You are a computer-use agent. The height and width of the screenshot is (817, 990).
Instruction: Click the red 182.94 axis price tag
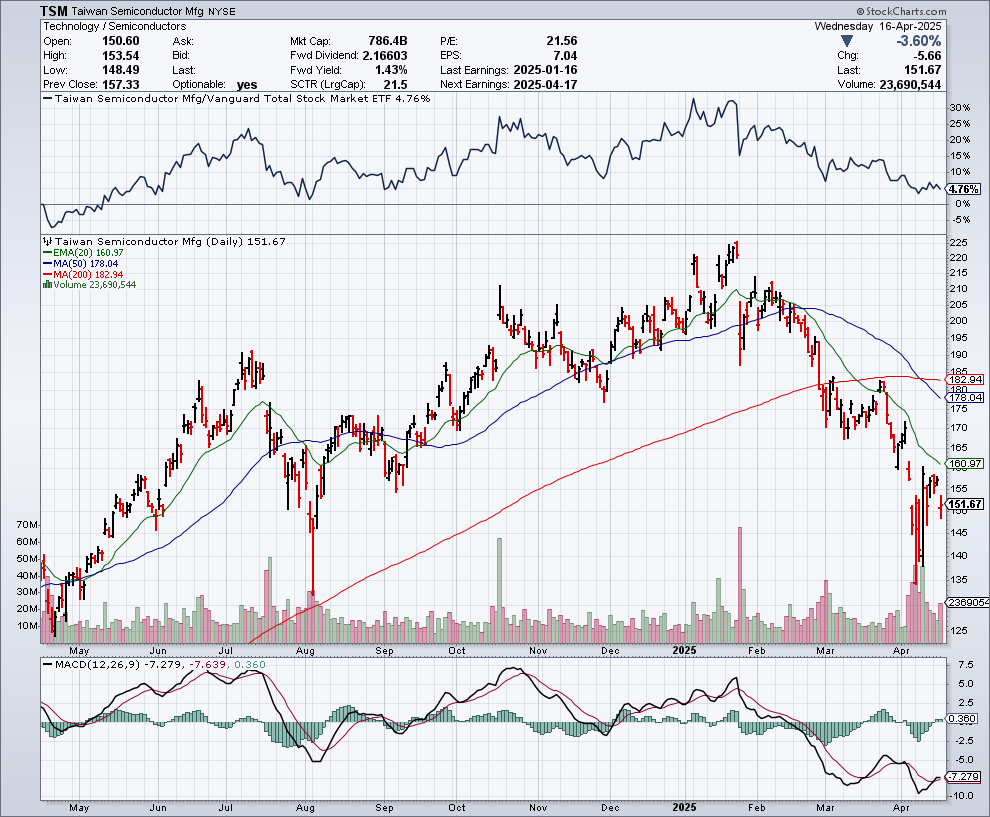point(966,379)
